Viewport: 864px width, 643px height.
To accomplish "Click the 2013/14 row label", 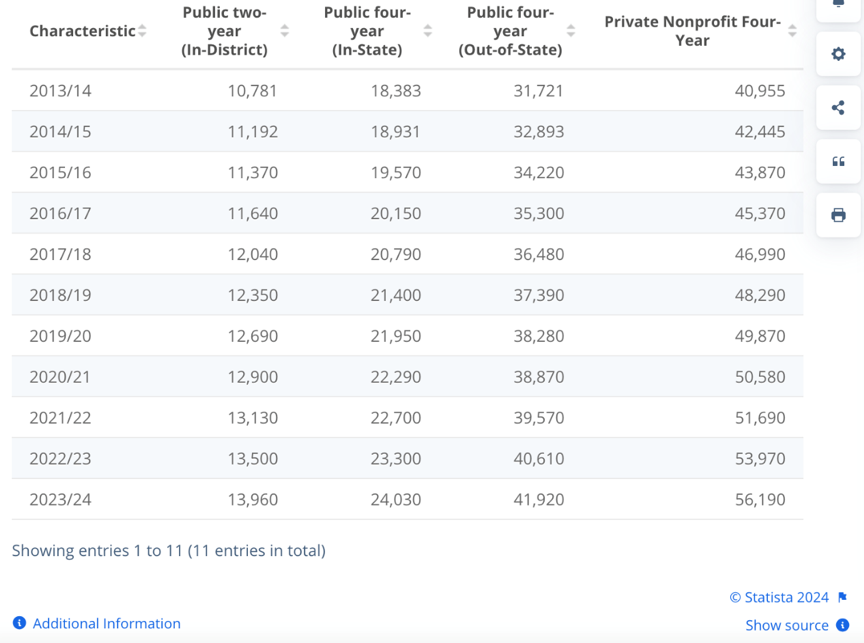I will (x=60, y=90).
